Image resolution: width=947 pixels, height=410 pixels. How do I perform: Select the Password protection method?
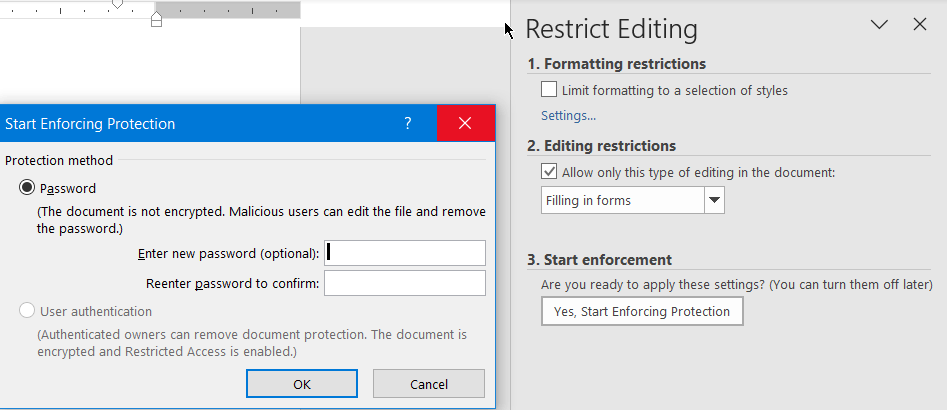click(27, 188)
